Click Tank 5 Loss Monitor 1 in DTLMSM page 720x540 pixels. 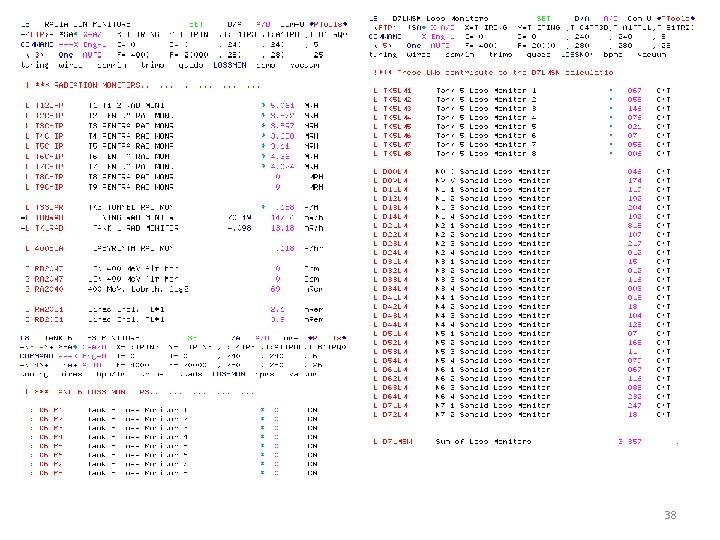[x=486, y=91]
